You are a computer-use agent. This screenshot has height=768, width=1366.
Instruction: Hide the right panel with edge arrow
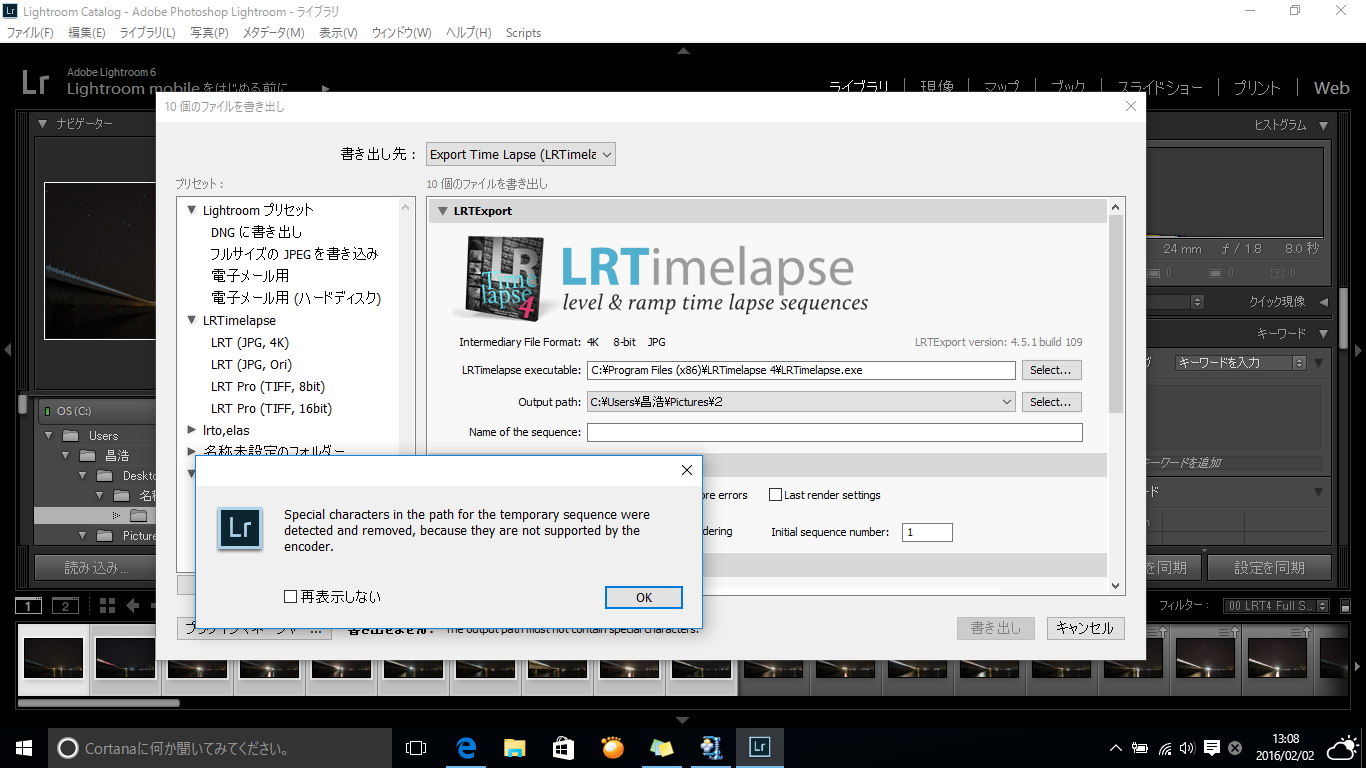(1358, 350)
